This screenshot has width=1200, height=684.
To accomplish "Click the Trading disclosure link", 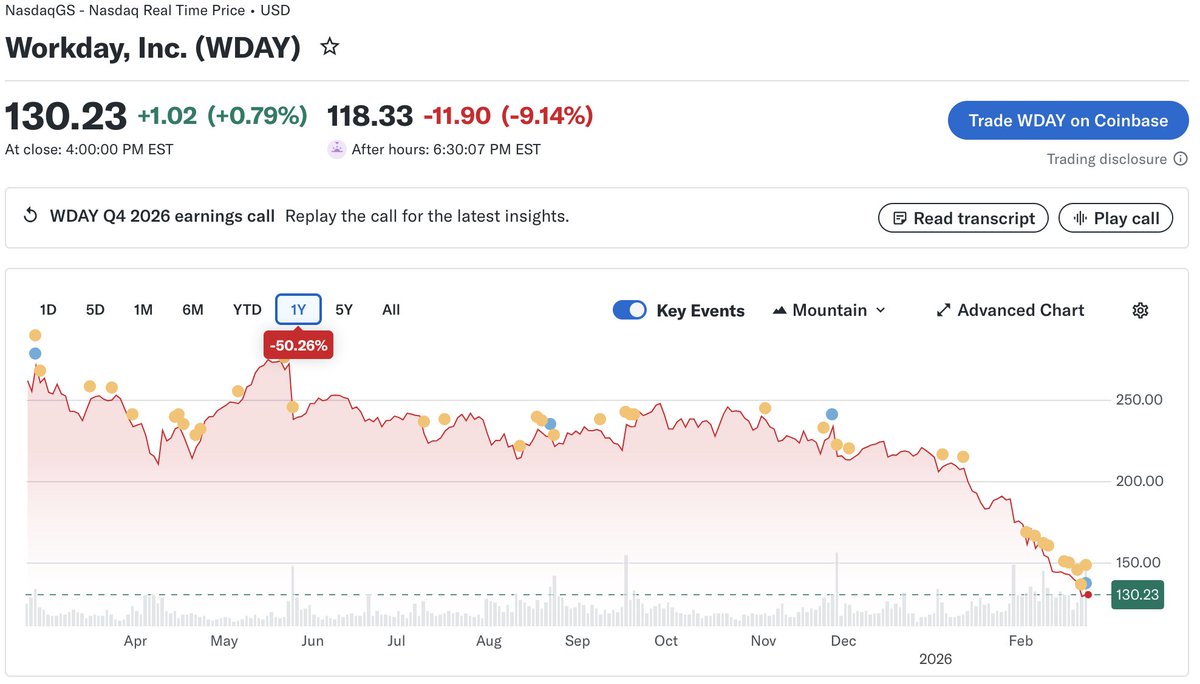I will pos(1106,159).
